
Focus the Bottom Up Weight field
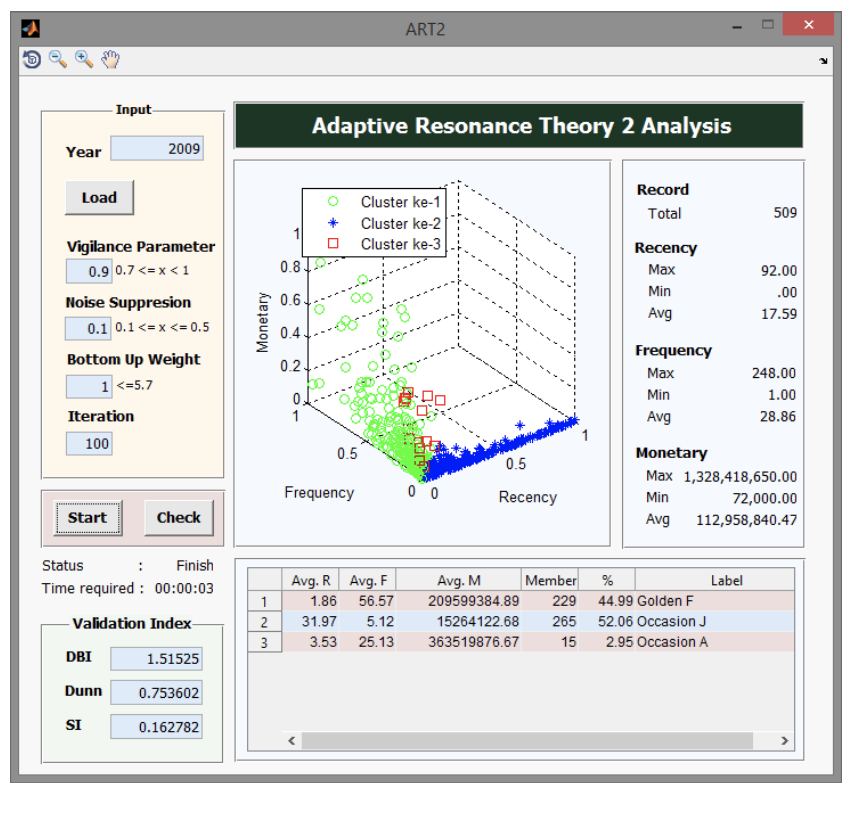89,386
